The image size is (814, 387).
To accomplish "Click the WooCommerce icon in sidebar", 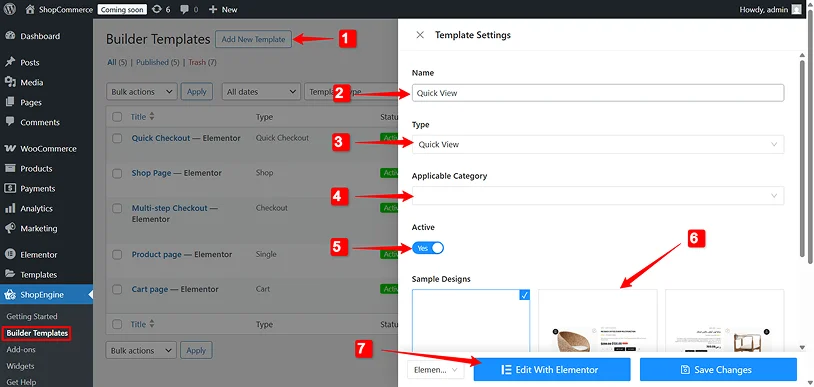I will pos(9,149).
